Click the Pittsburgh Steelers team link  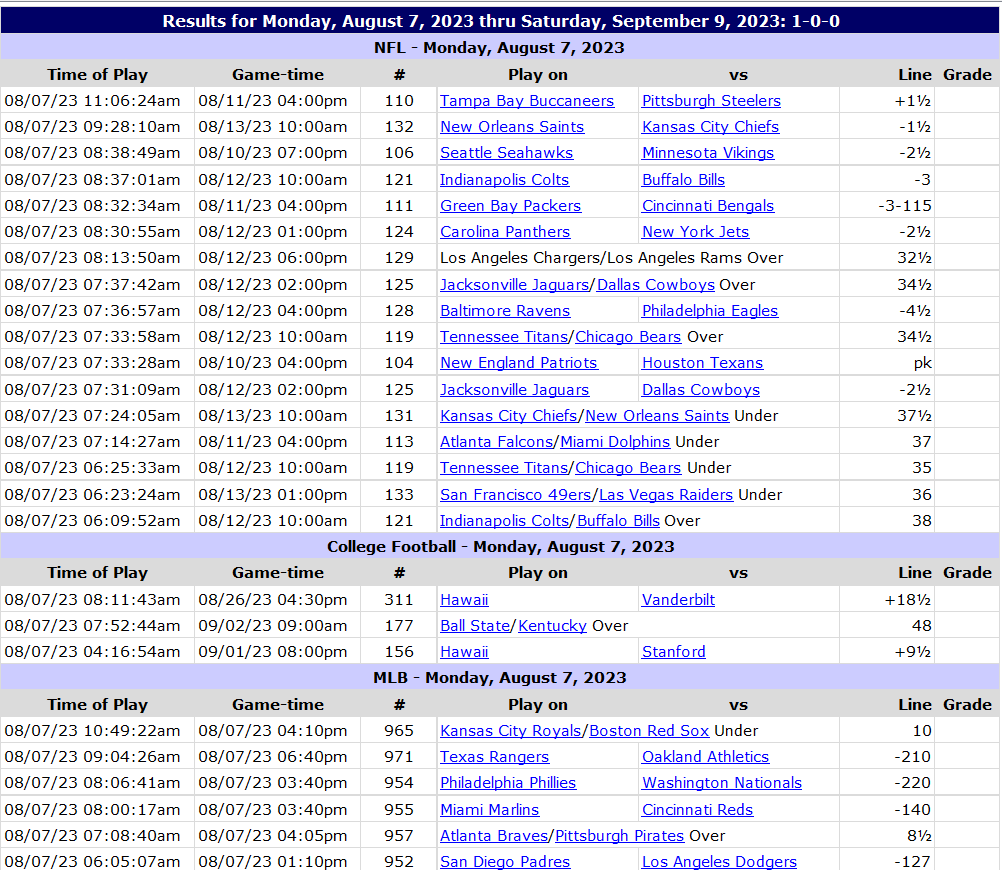[x=711, y=101]
